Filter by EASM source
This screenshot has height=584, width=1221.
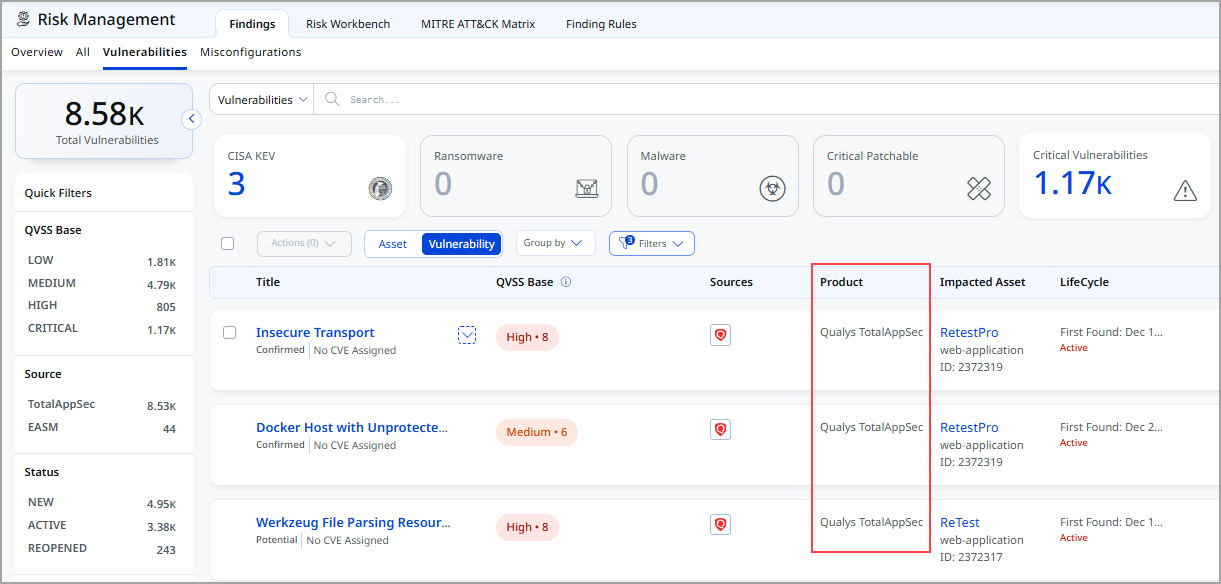pos(102,427)
